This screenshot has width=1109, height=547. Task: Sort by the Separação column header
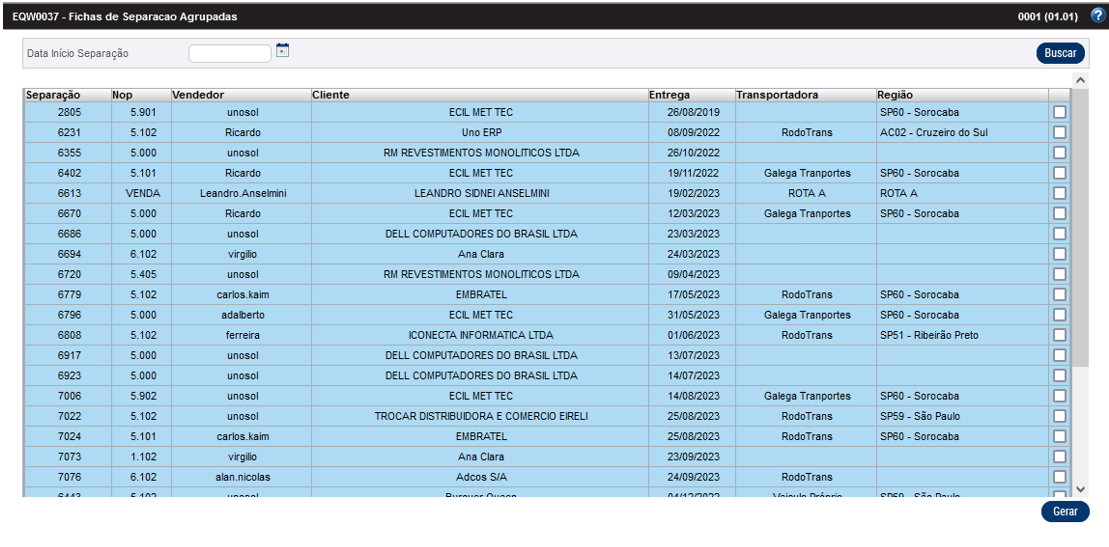[x=53, y=95]
